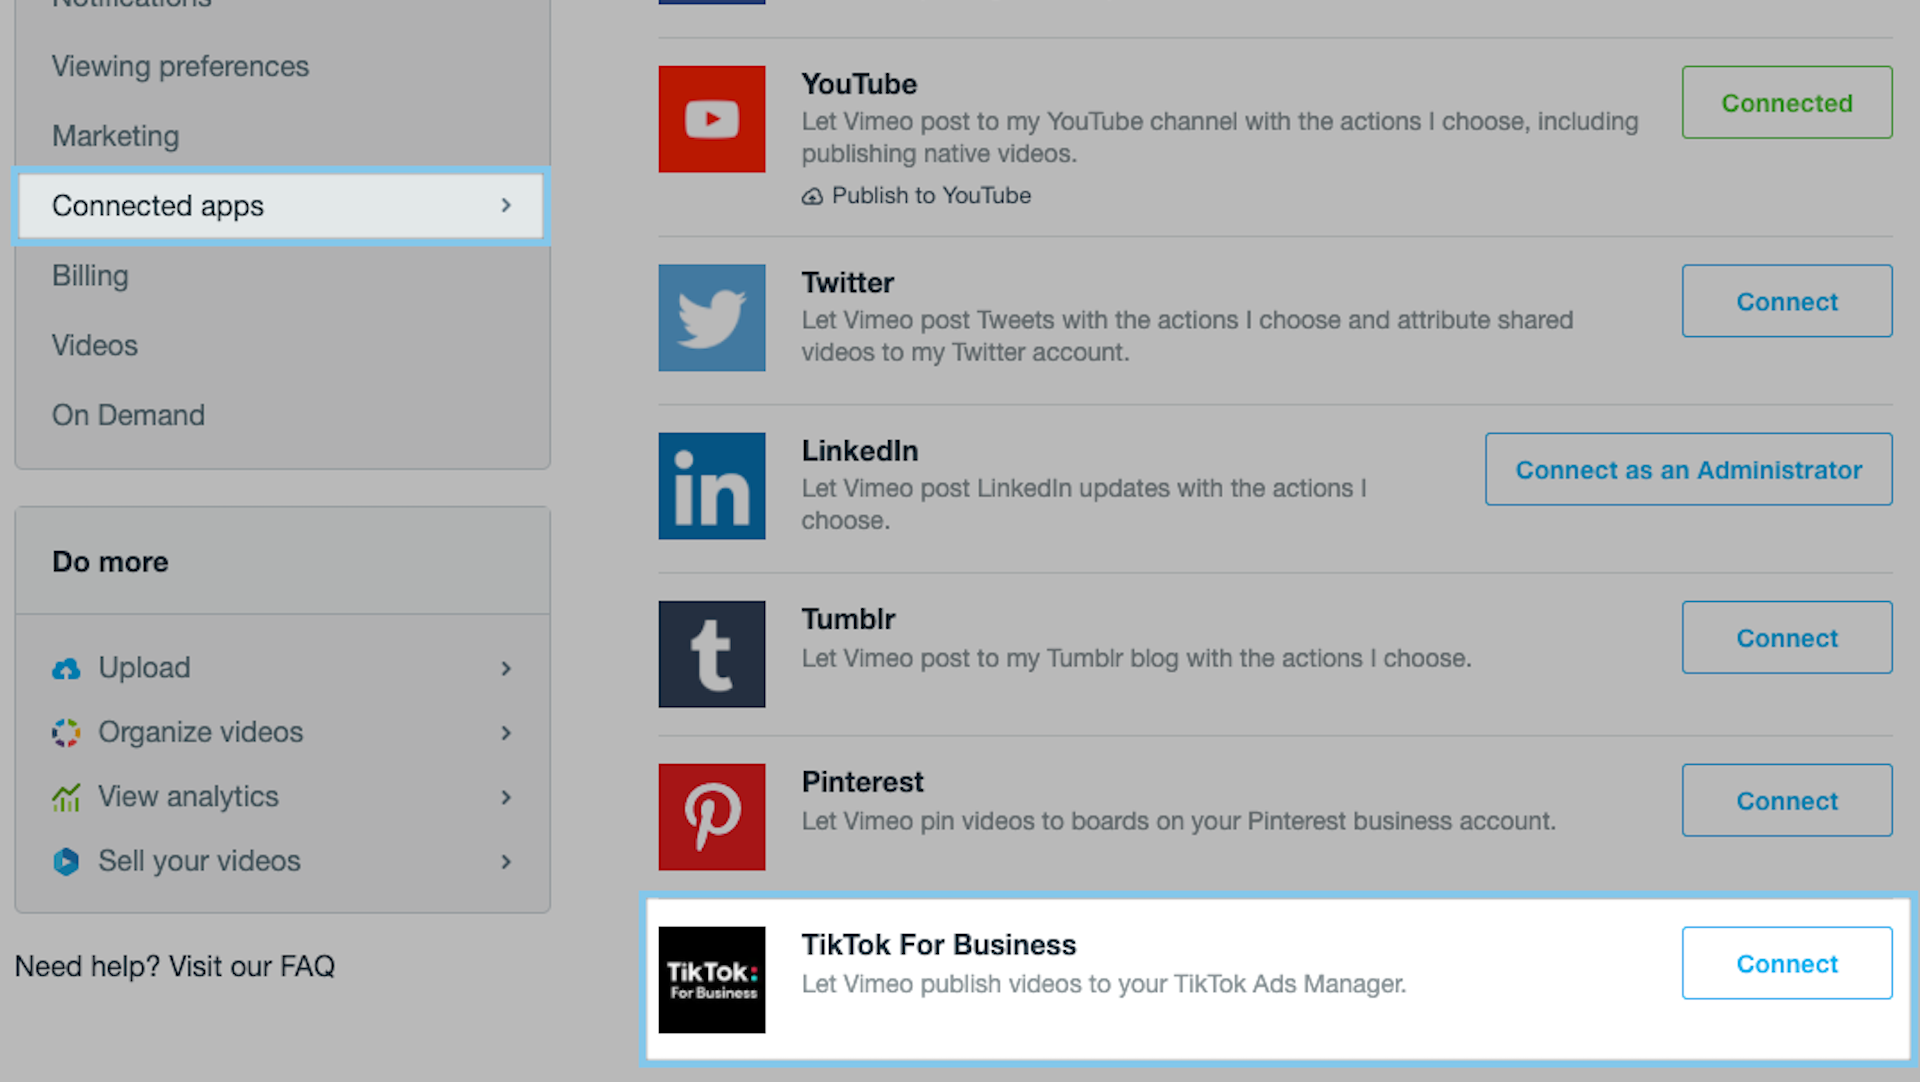Click the Tumblr blog description text
This screenshot has height=1082, width=1920.
1136,658
